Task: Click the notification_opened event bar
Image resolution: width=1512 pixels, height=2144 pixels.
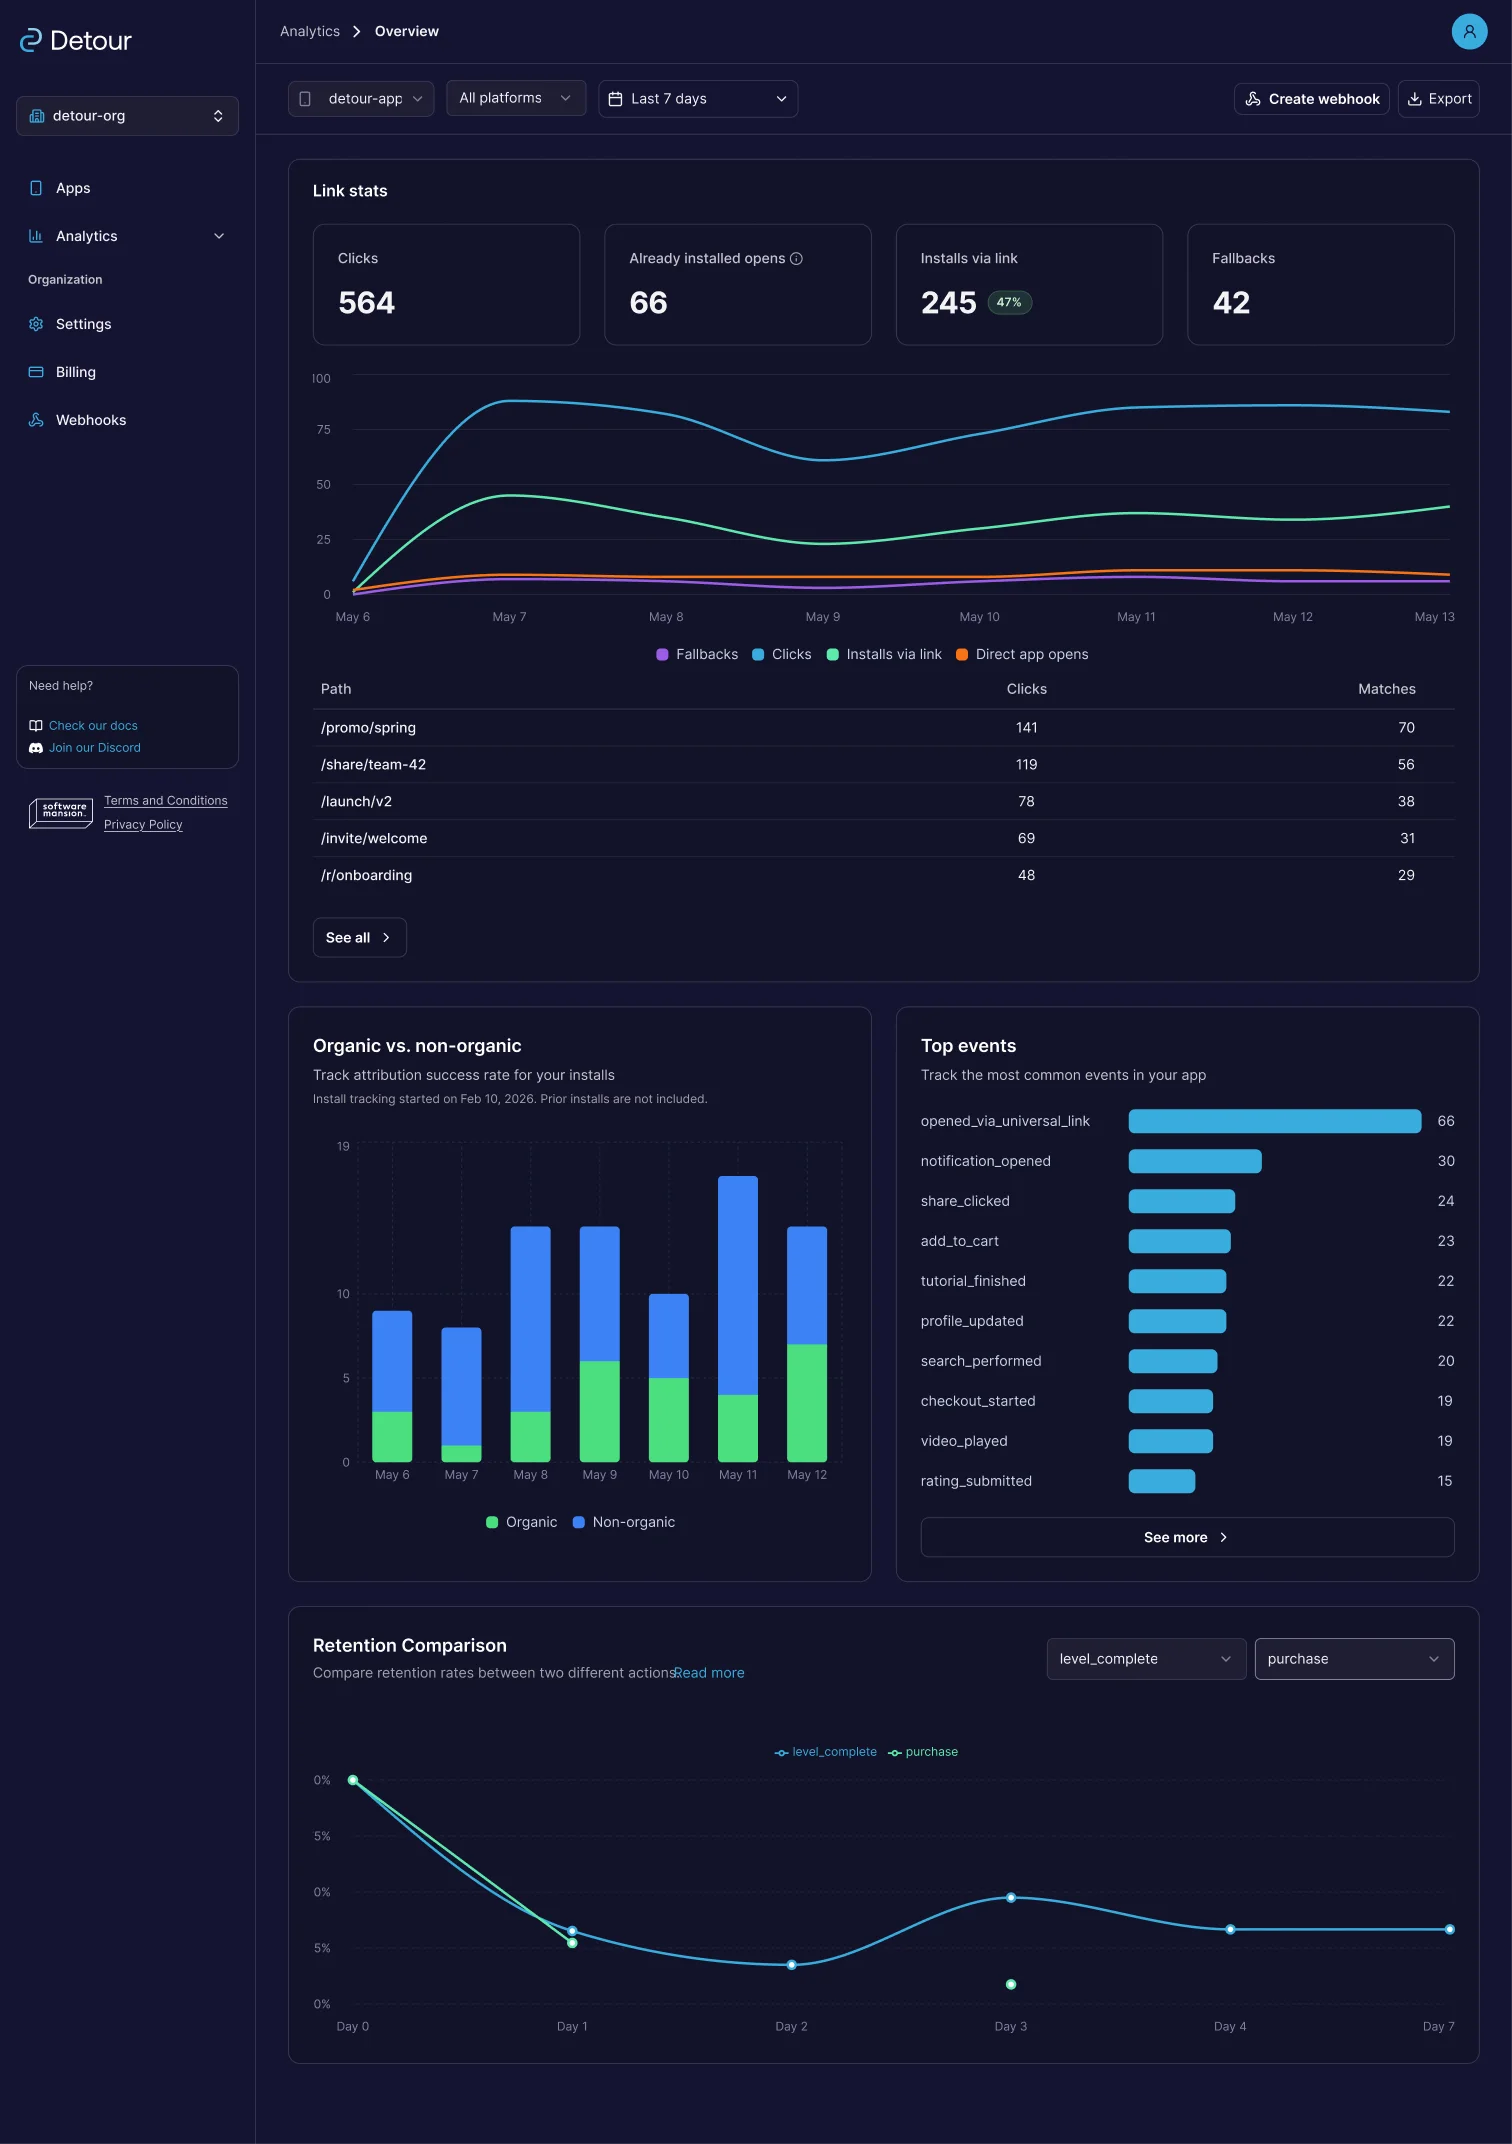Action: pyautogui.click(x=1195, y=1162)
